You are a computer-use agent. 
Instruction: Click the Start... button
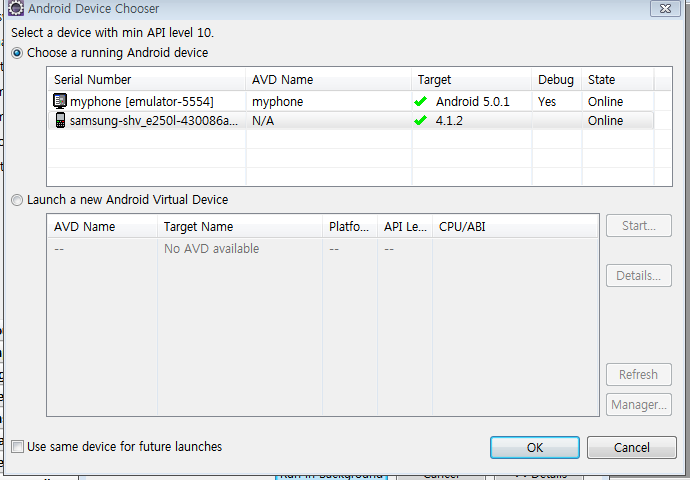click(x=639, y=226)
